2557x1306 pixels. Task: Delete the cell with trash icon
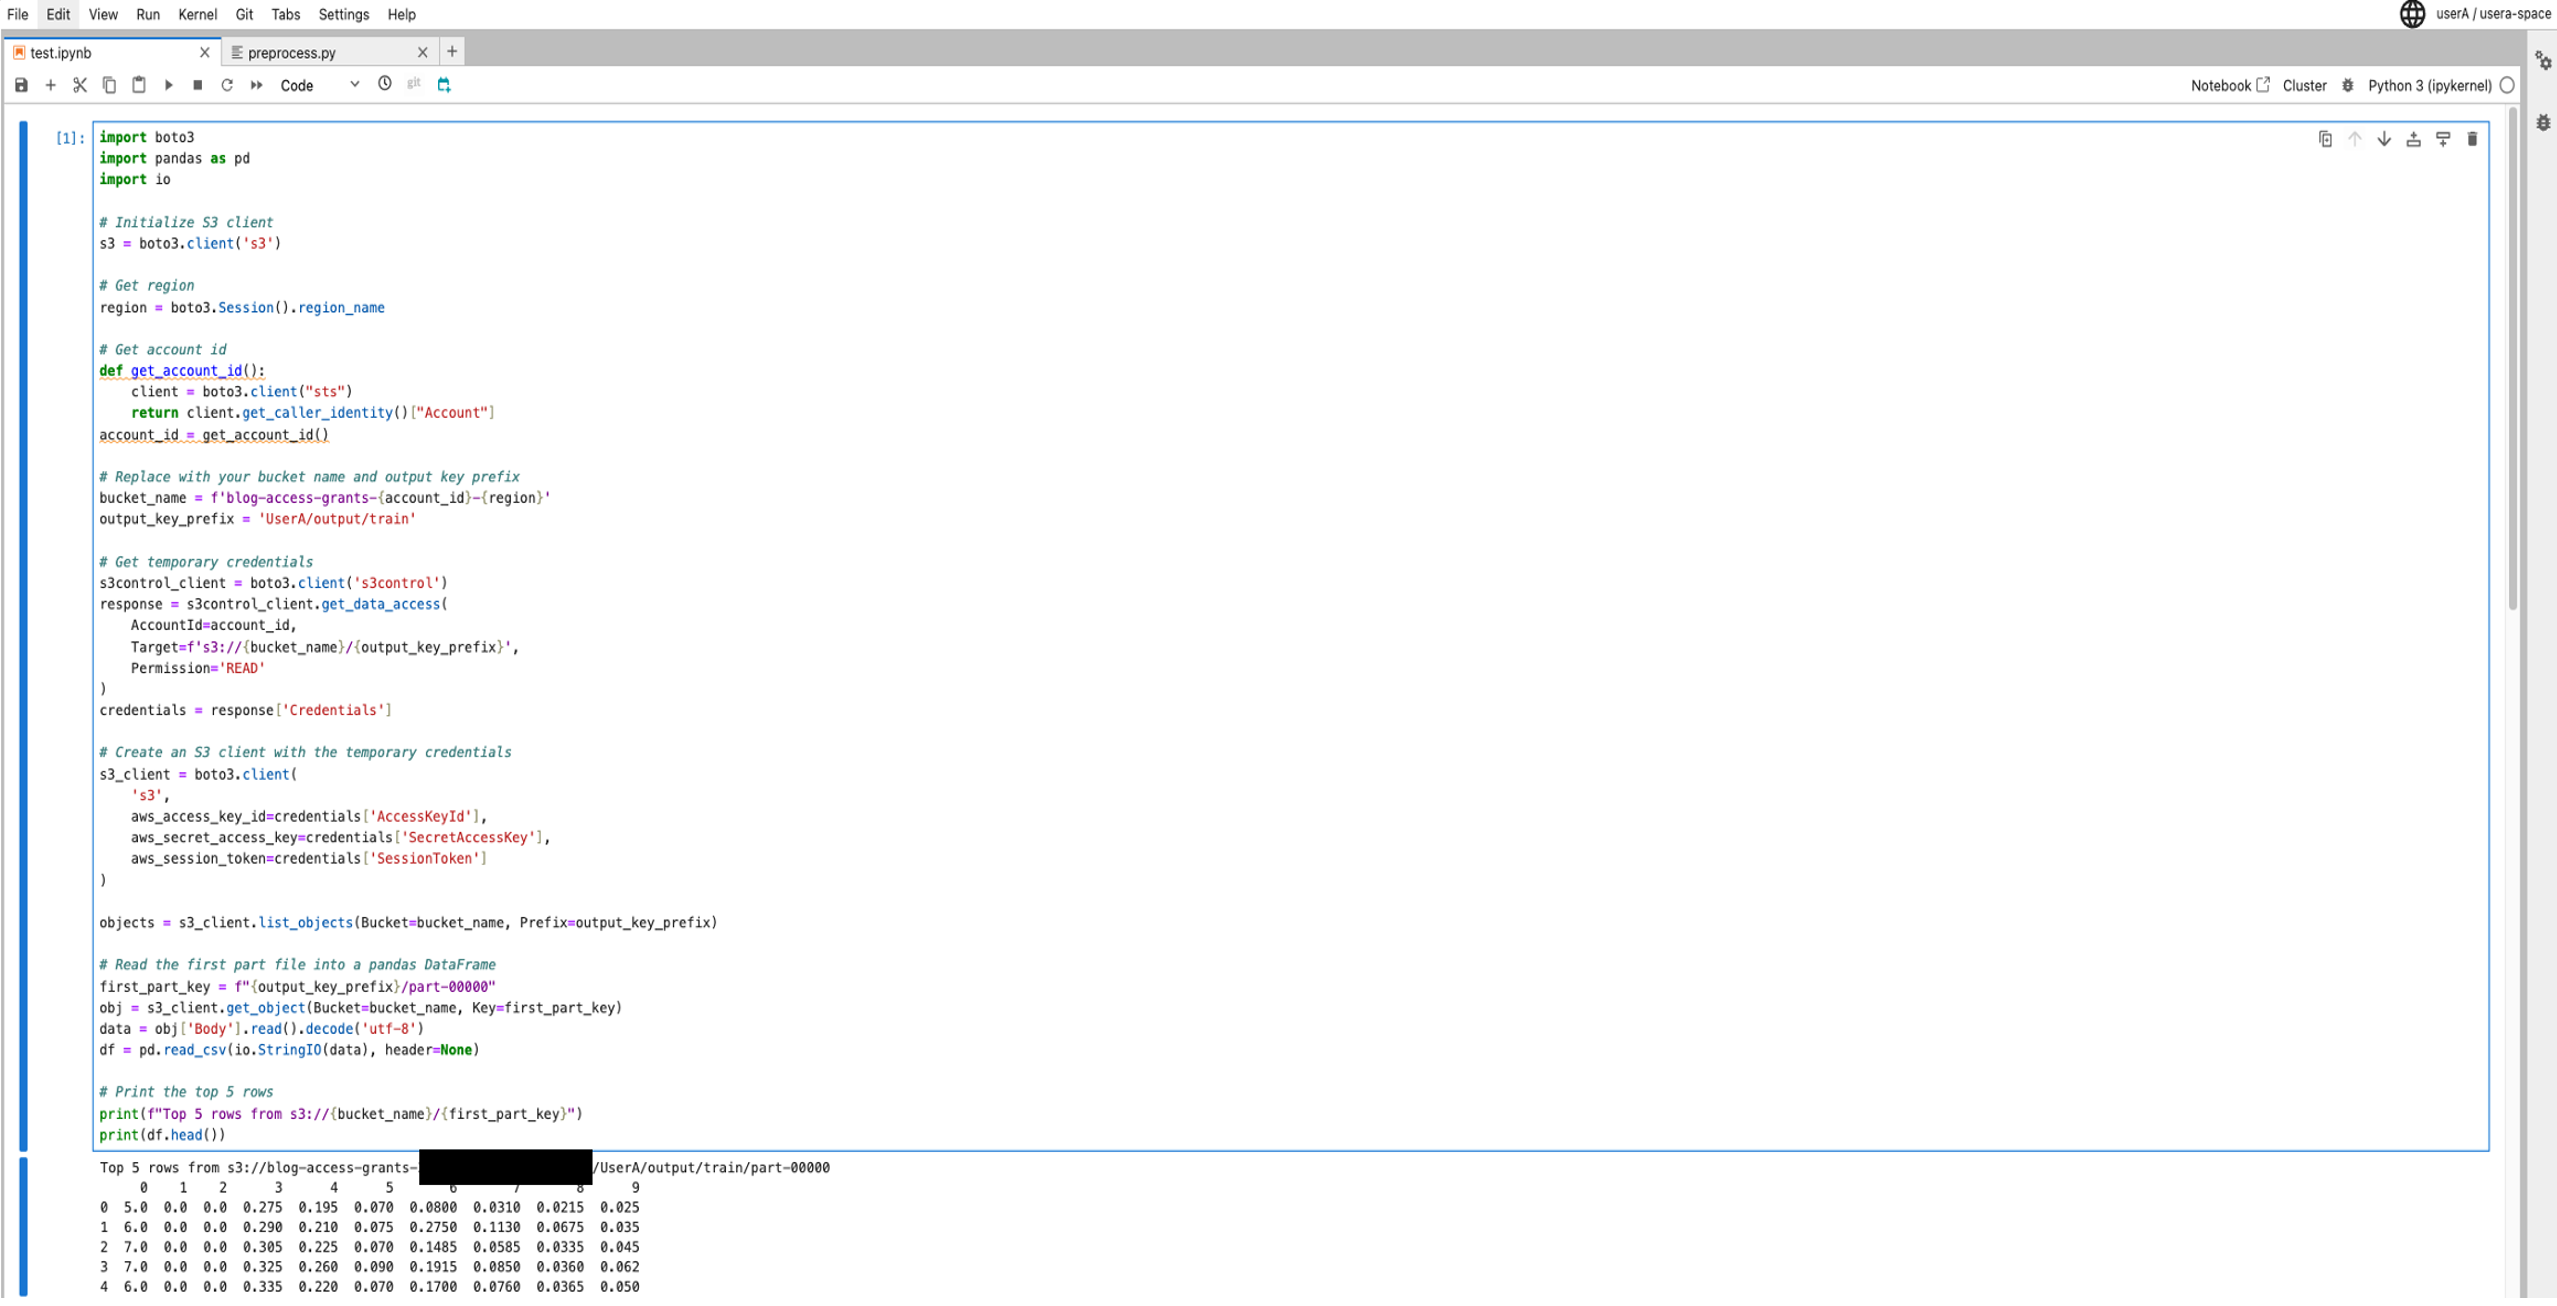coord(2472,139)
